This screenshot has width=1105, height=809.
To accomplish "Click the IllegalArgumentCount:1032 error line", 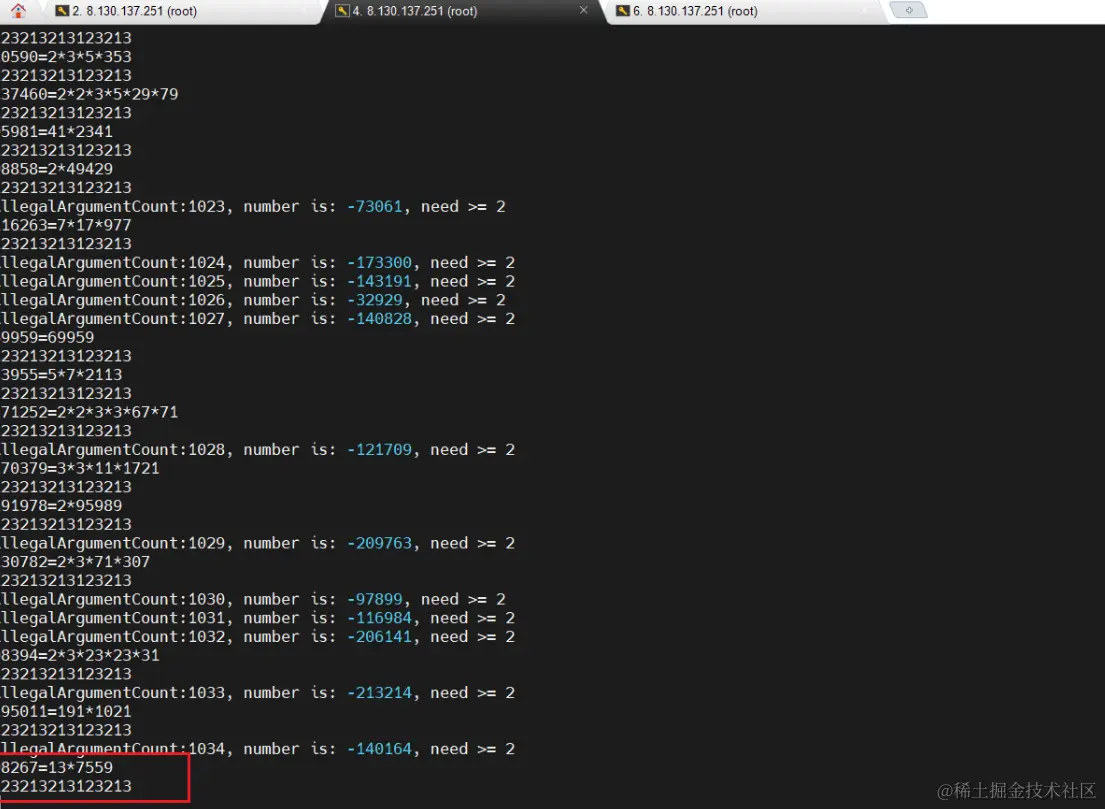I will [258, 636].
